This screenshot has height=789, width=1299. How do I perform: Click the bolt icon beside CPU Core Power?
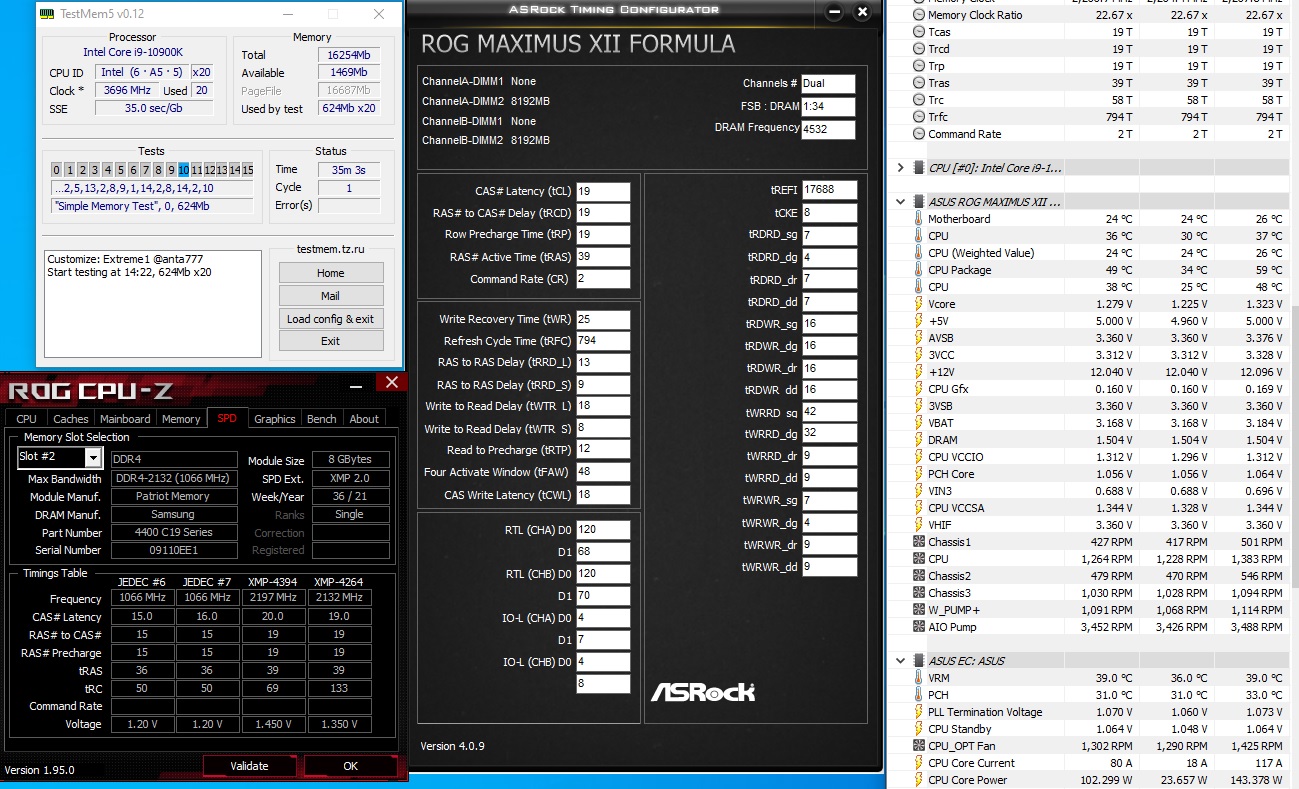point(919,780)
